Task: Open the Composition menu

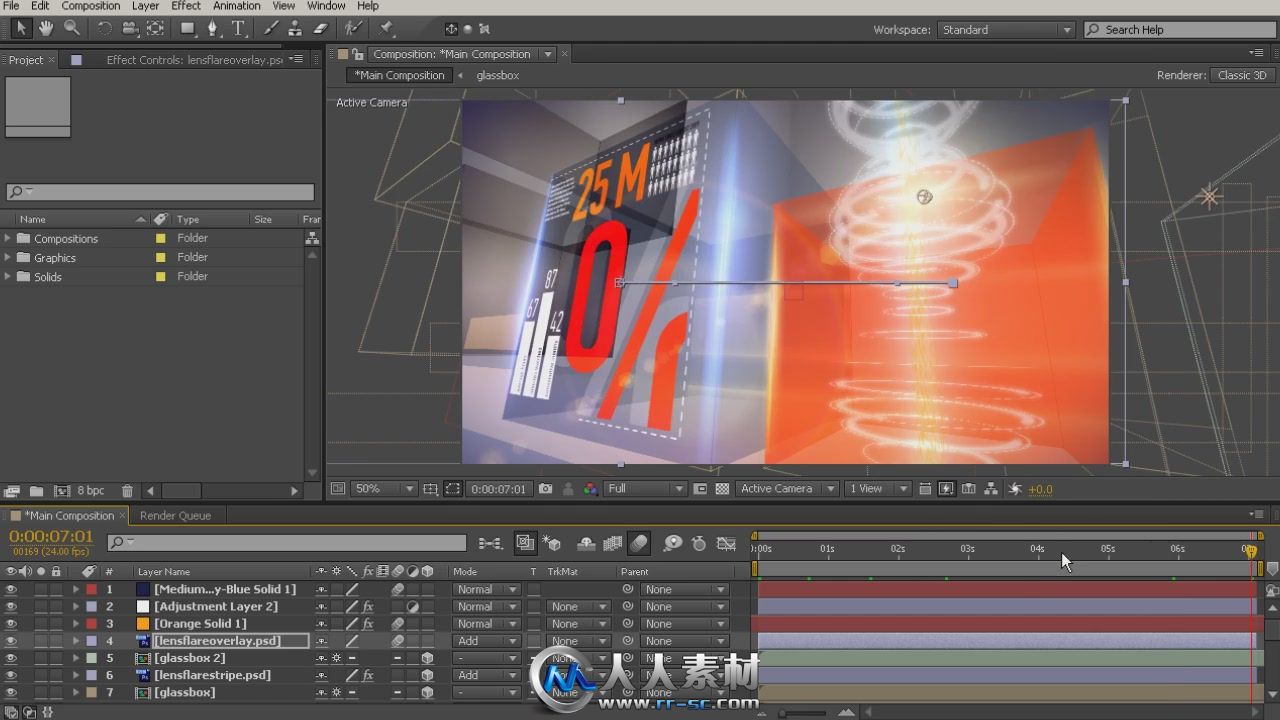Action: pyautogui.click(x=91, y=6)
